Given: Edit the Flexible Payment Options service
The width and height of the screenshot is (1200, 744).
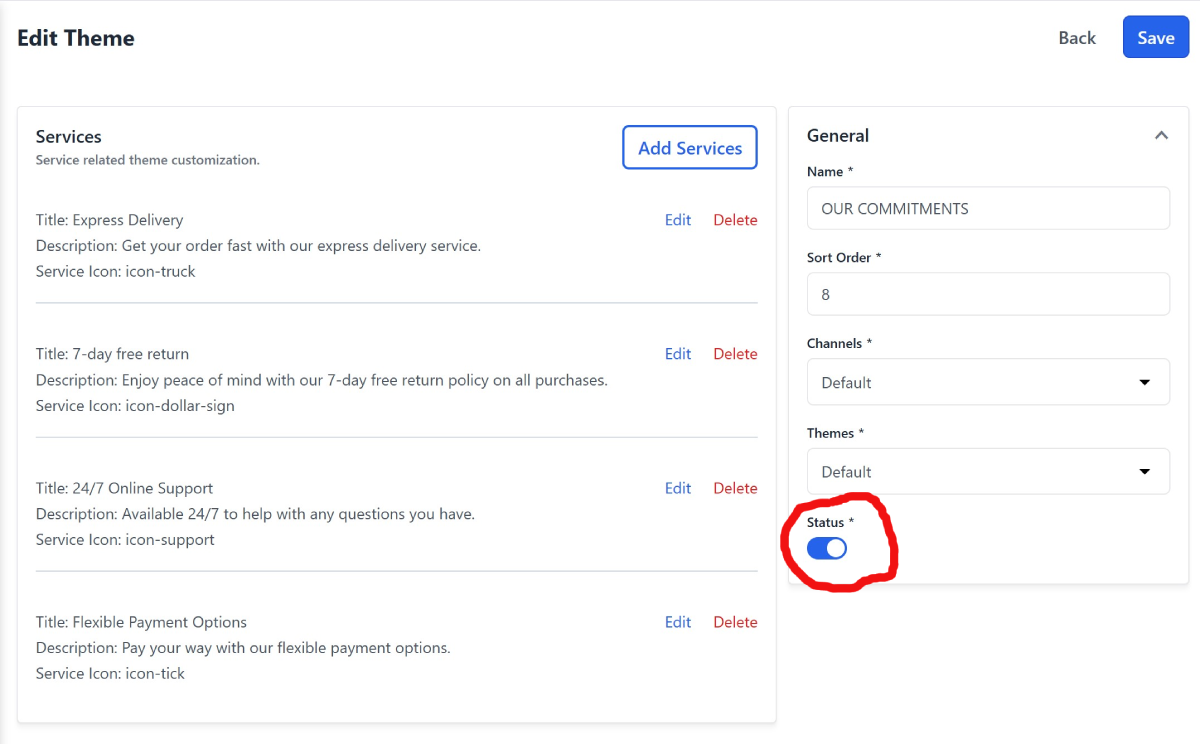Looking at the screenshot, I should click(678, 622).
